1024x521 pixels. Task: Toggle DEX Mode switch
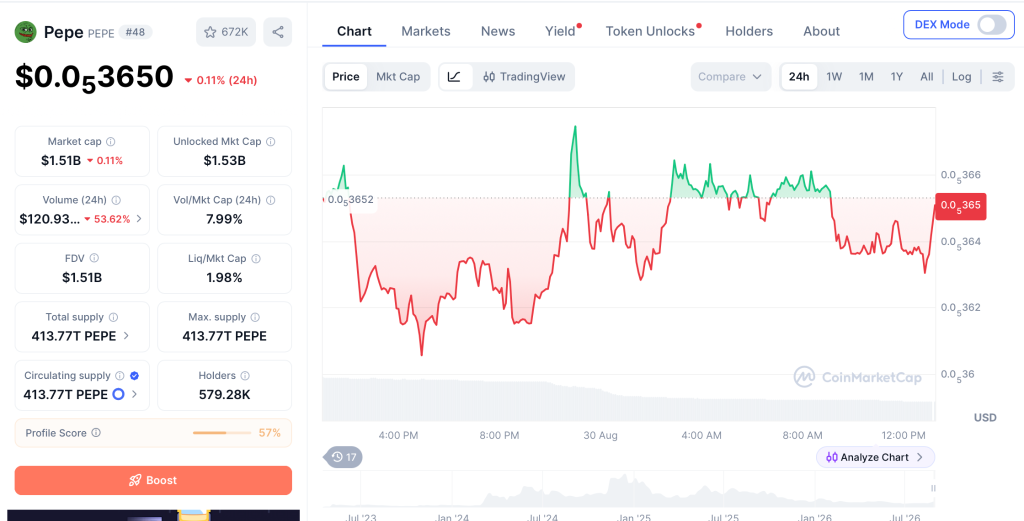pyautogui.click(x=992, y=25)
